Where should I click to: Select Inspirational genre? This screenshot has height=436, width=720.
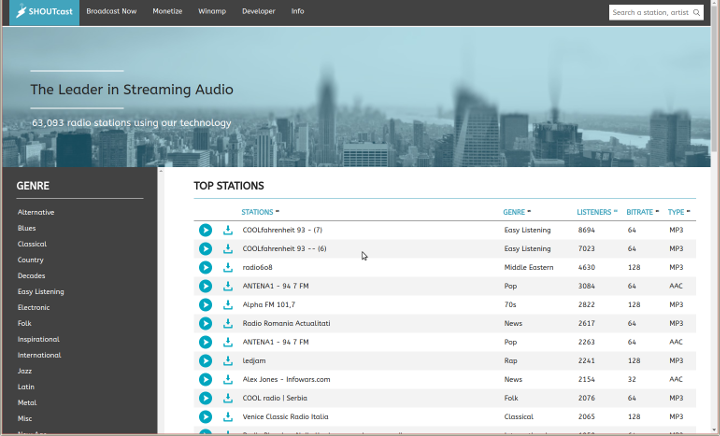coord(39,340)
